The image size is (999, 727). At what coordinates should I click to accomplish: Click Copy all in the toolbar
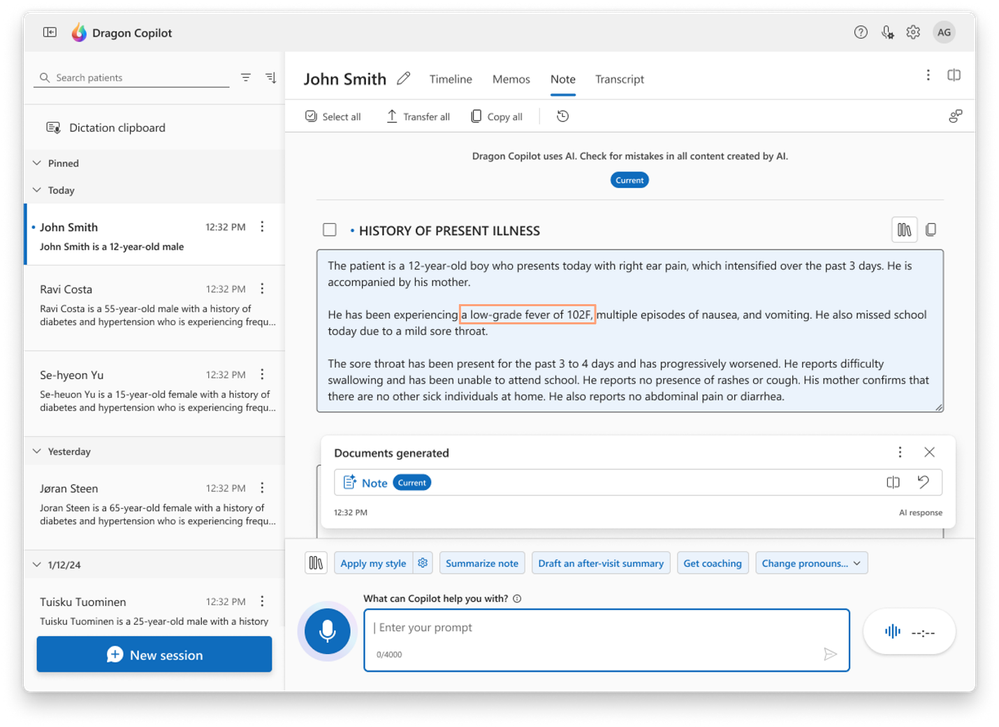496,117
